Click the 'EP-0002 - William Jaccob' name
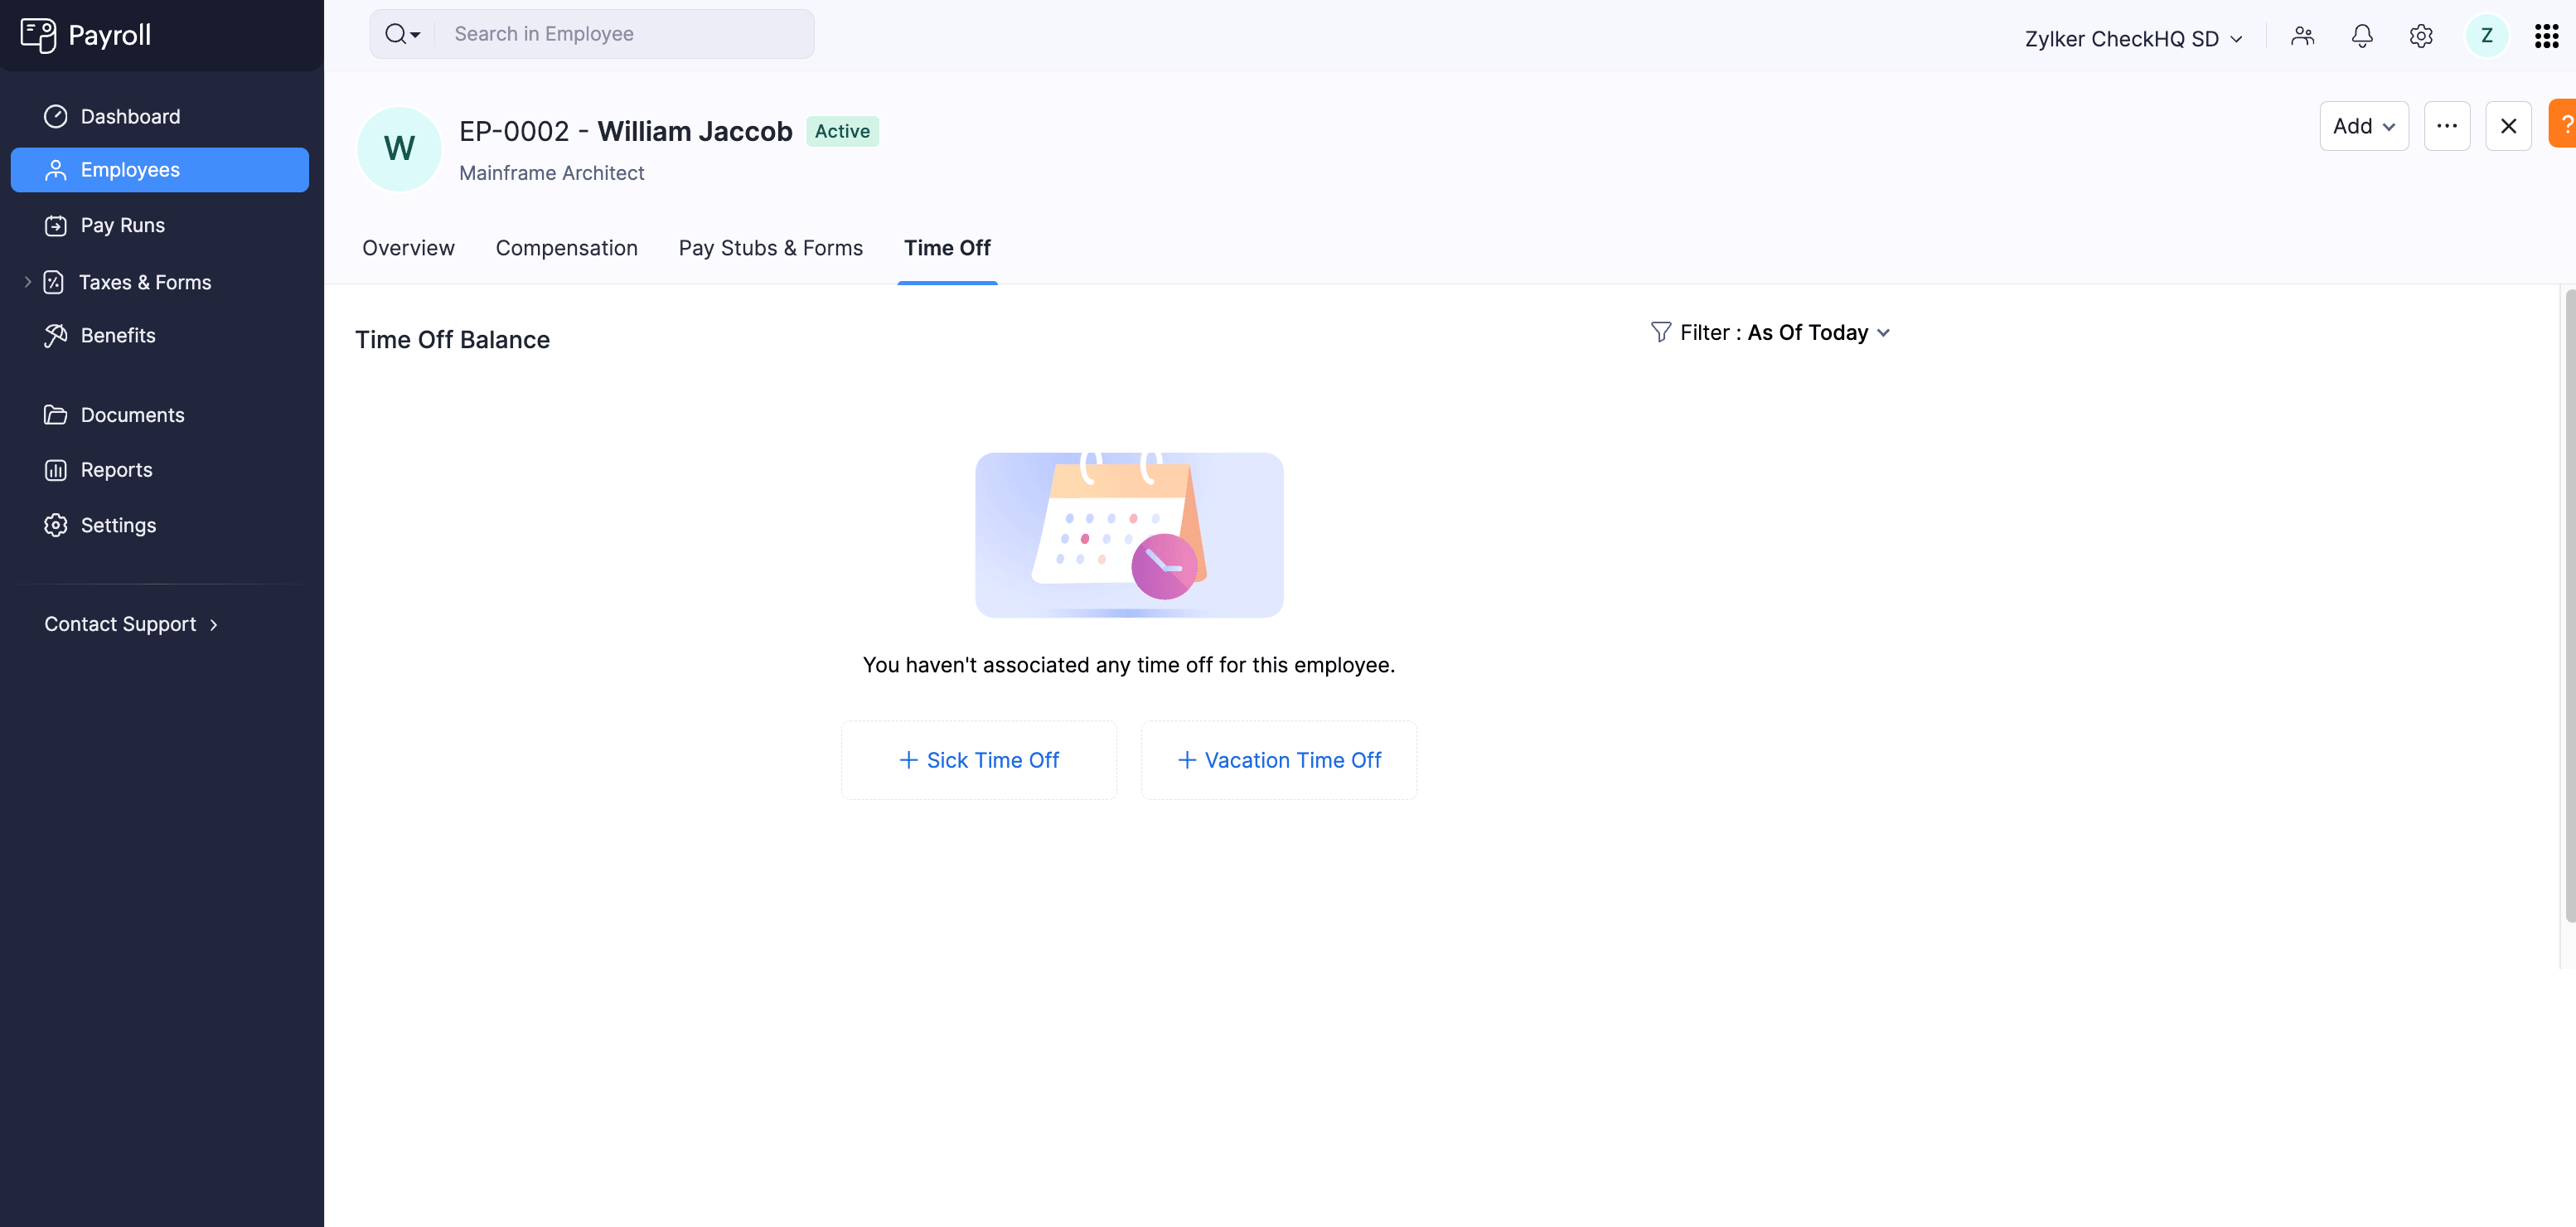Screen dimensions: 2576x1227 pos(625,131)
